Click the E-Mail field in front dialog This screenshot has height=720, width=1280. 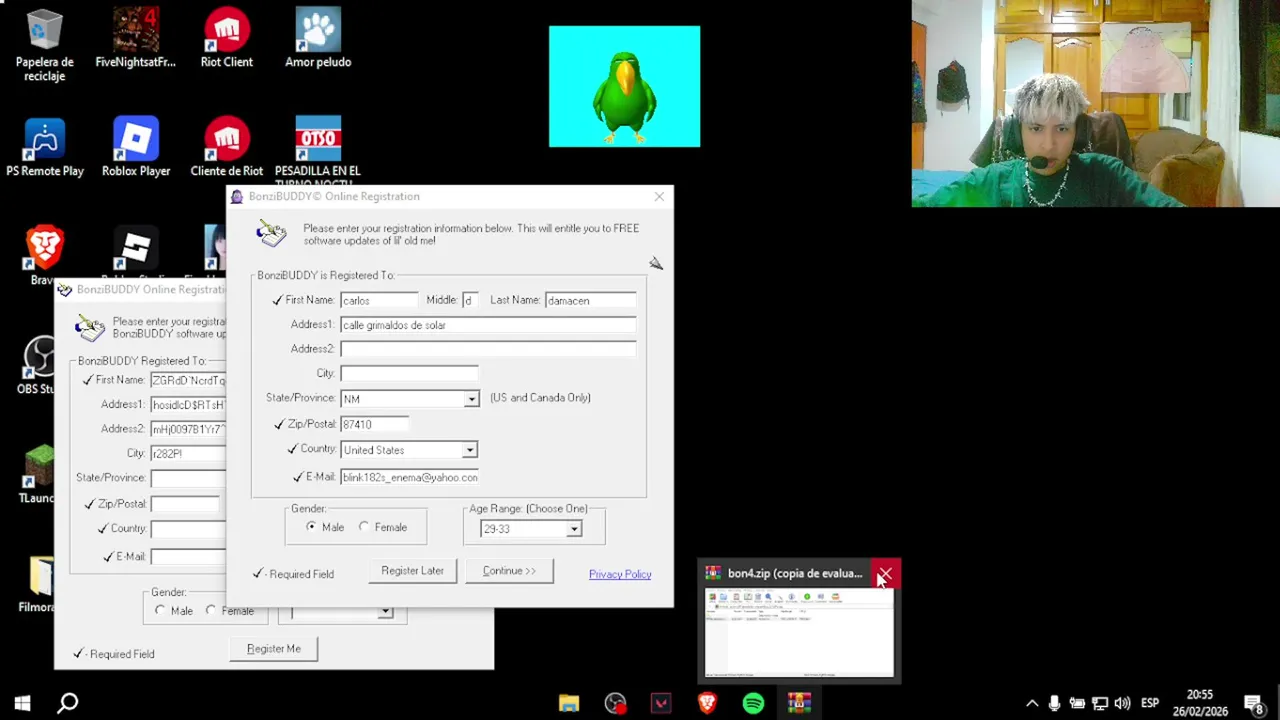[x=409, y=477]
